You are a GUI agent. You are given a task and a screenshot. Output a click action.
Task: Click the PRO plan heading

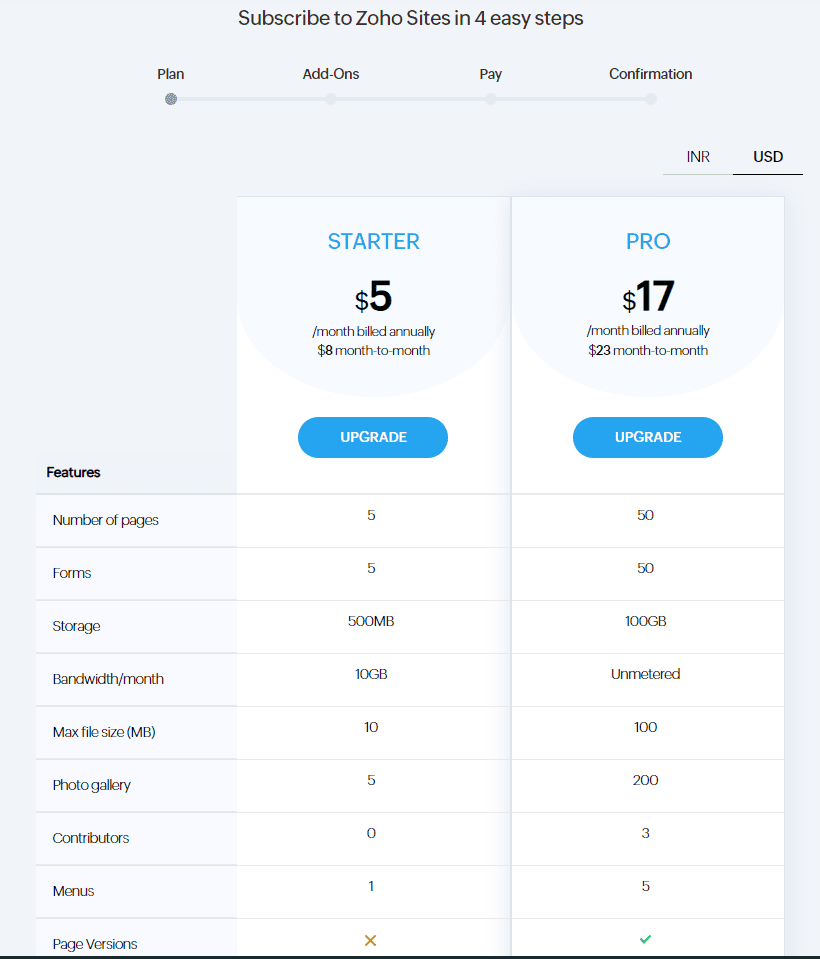[x=648, y=242]
